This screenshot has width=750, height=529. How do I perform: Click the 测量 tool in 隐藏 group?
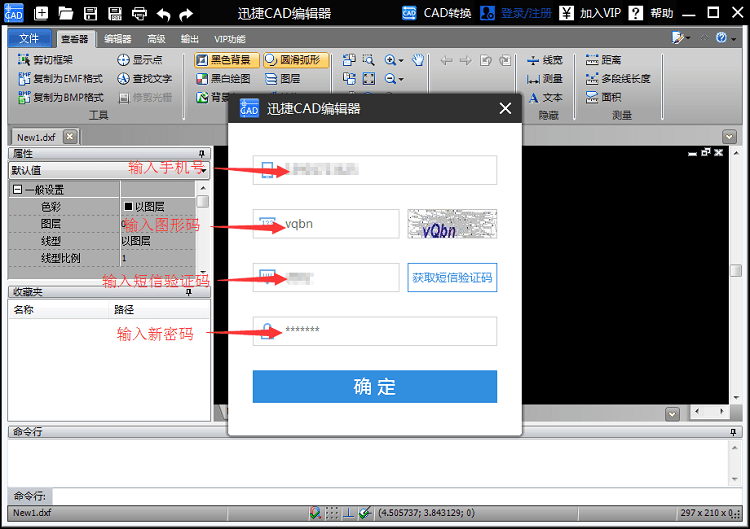[x=544, y=78]
